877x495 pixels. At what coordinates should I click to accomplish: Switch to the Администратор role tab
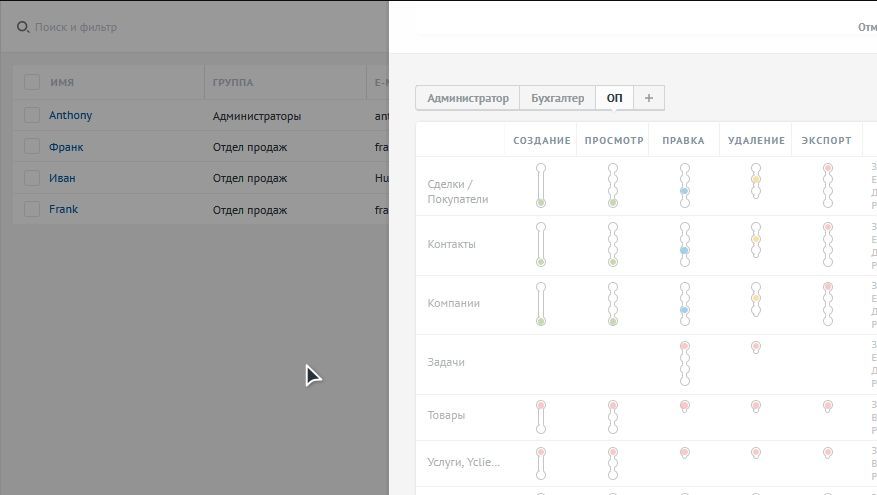click(x=467, y=98)
